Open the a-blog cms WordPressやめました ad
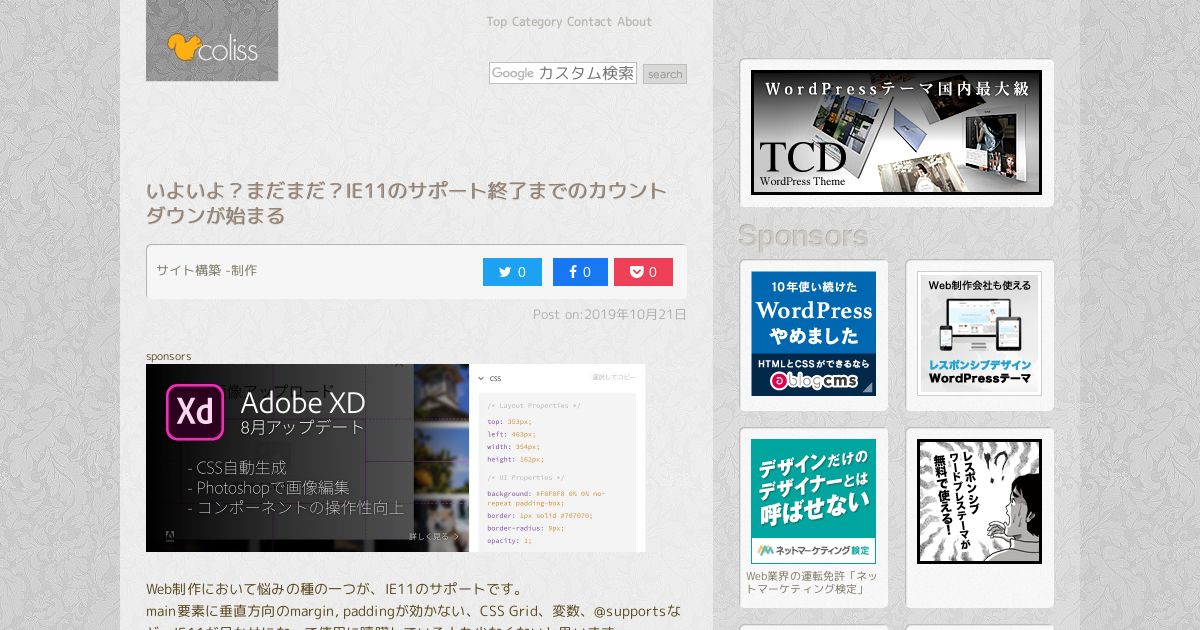 tap(813, 334)
